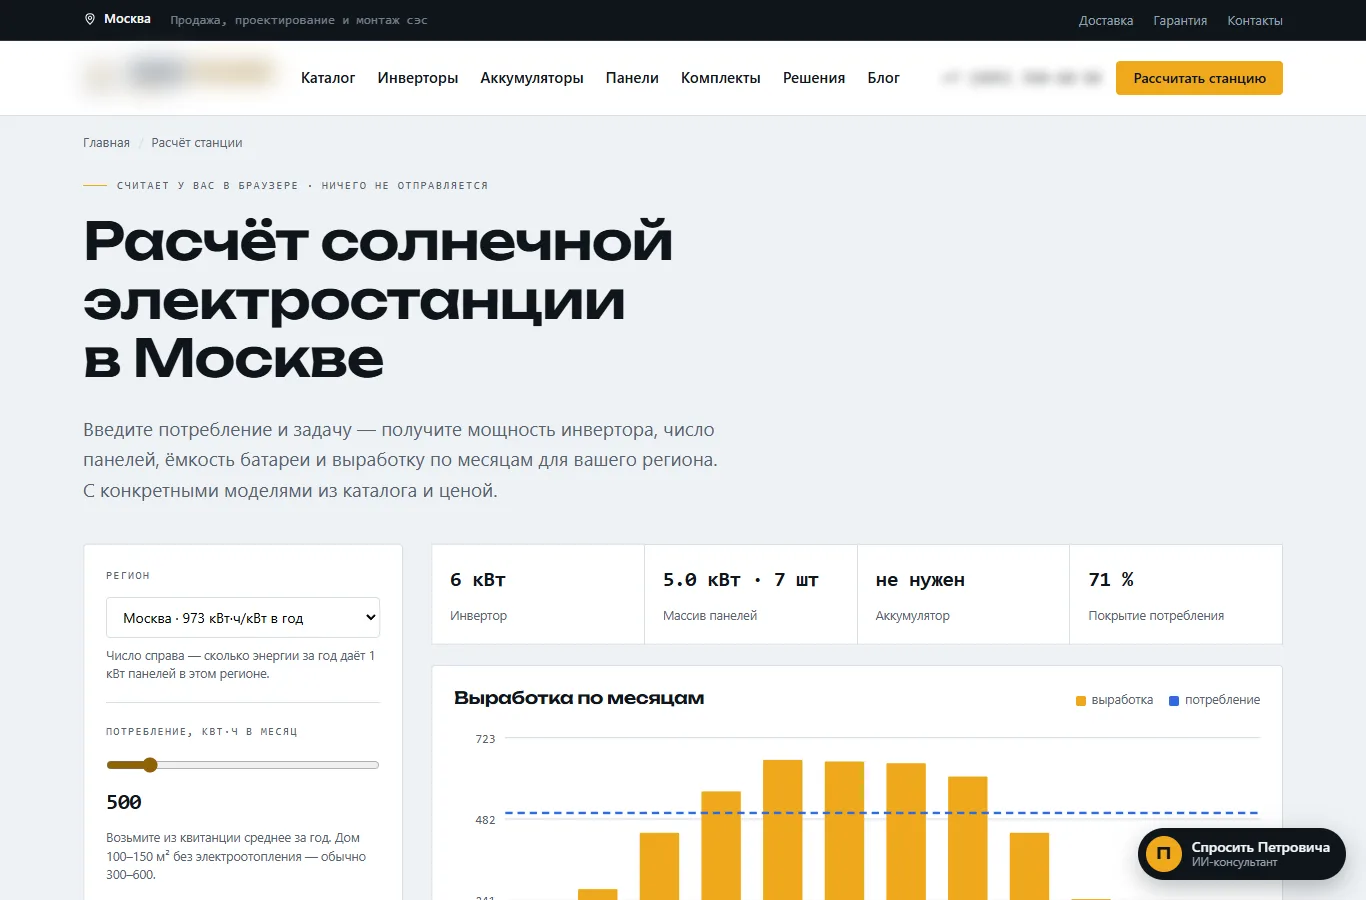Click the blue «потребление» legend square

coord(1174,701)
